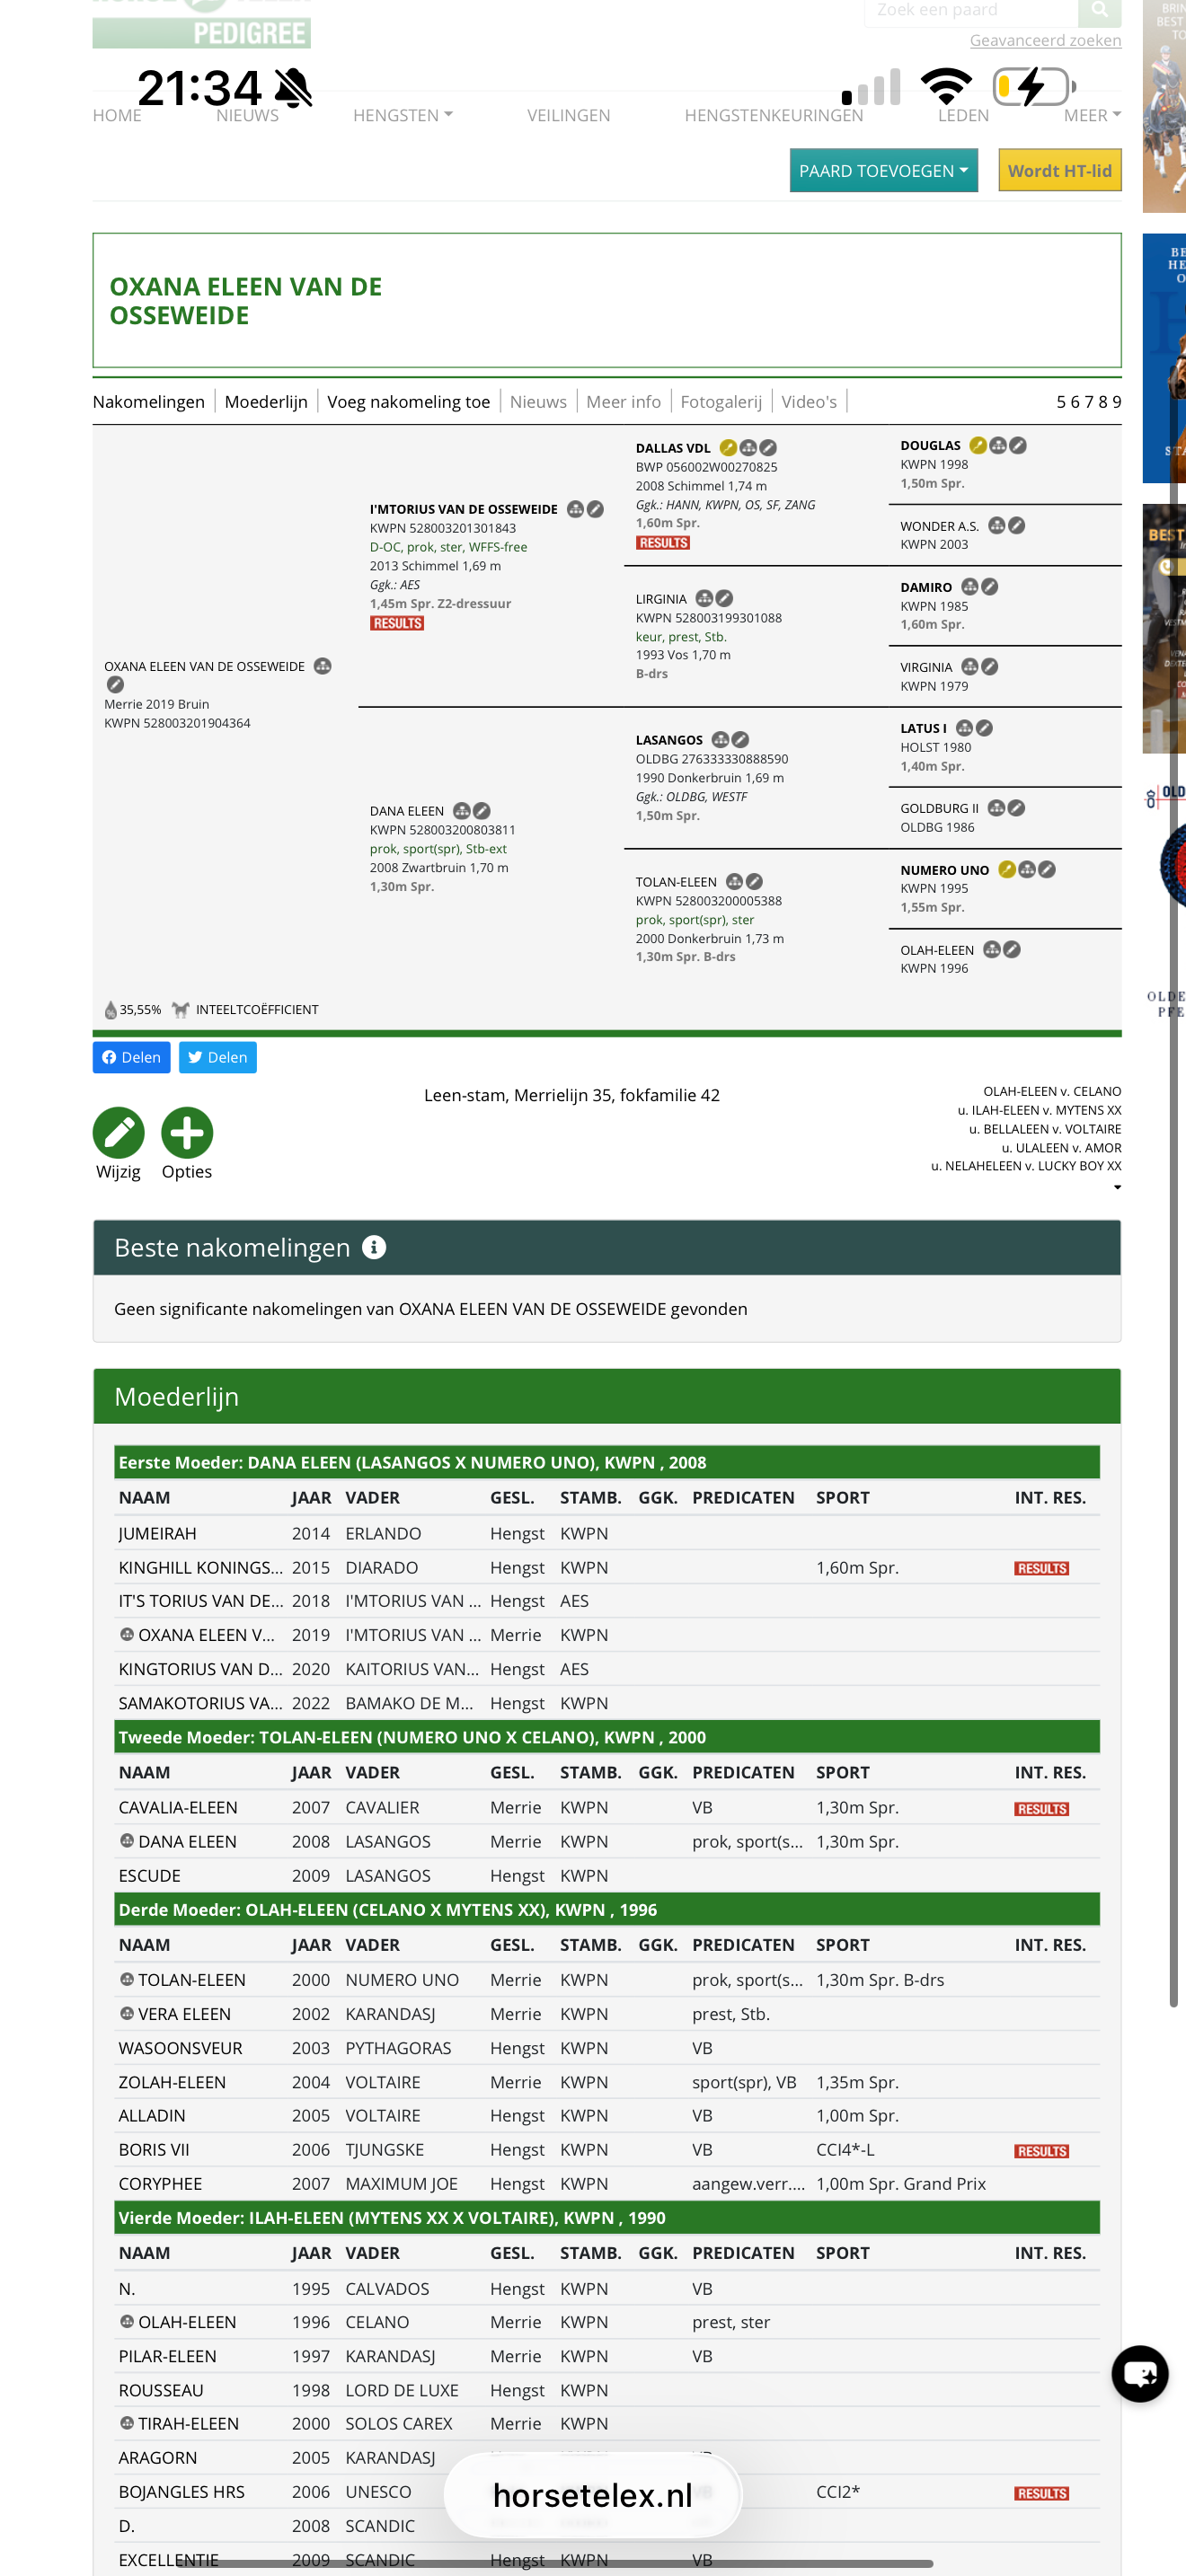Switch to the Moederlijn tab
1186x2576 pixels.
(266, 402)
